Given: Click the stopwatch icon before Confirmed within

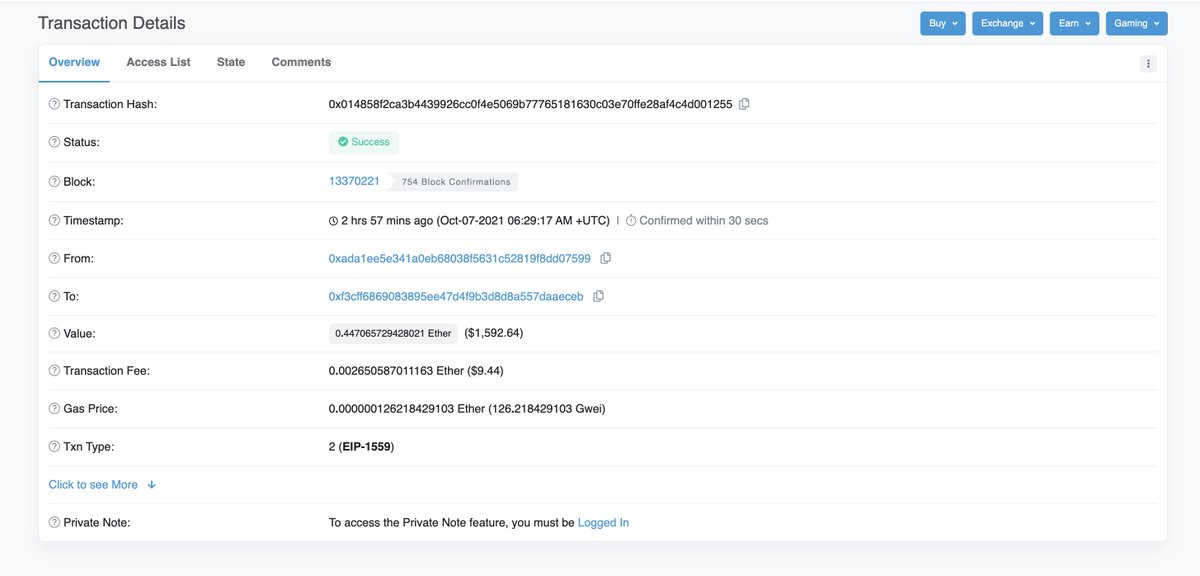Looking at the screenshot, I should tap(631, 220).
